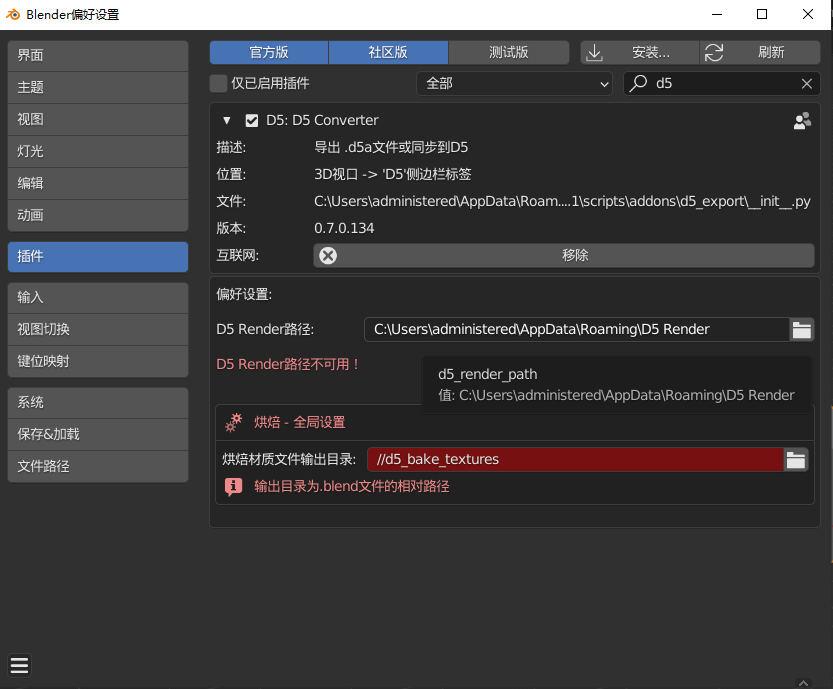
Task: Click the refresh arrows icon
Action: click(713, 53)
